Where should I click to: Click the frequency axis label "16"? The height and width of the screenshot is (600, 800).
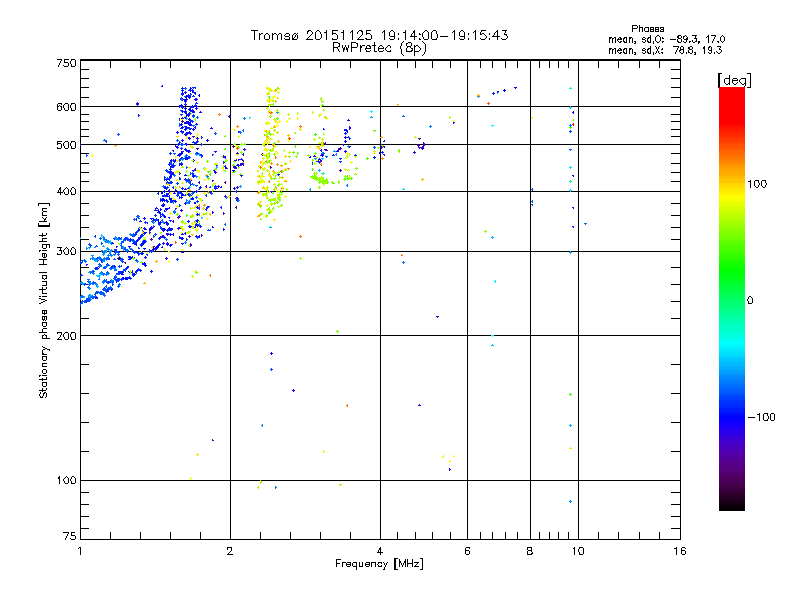[x=680, y=551]
